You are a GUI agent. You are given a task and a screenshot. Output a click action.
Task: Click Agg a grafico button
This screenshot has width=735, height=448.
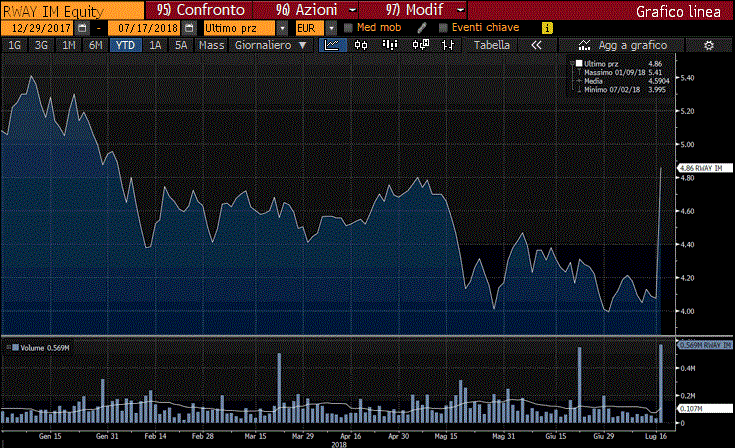pyautogui.click(x=622, y=45)
